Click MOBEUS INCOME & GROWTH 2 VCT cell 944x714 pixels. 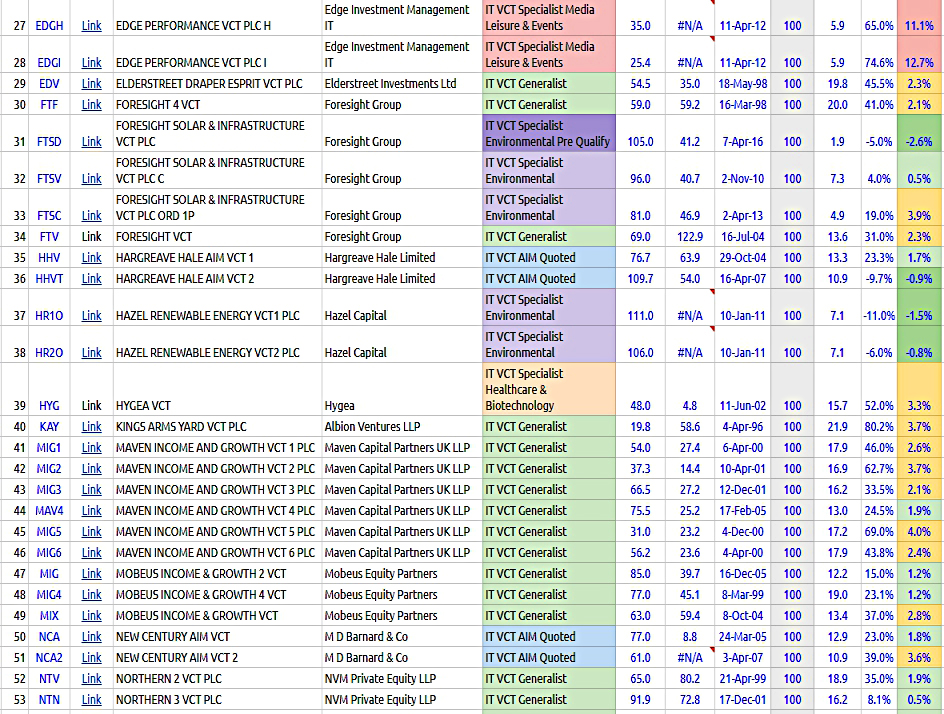pyautogui.click(x=217, y=574)
